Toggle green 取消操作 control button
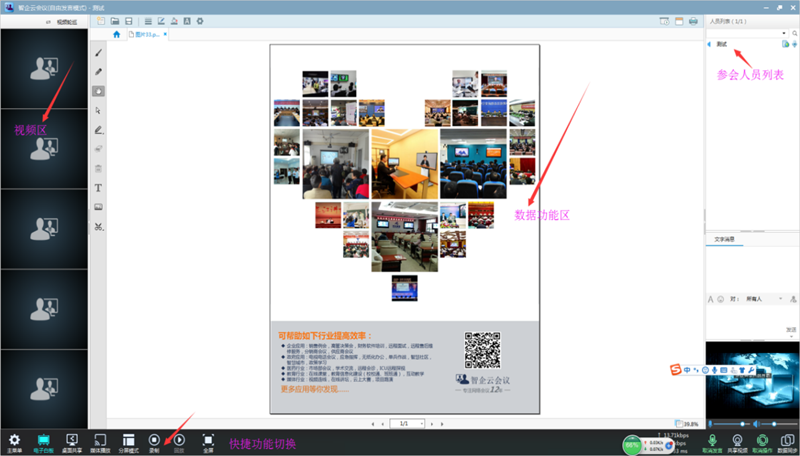The height and width of the screenshot is (456, 800). [762, 443]
